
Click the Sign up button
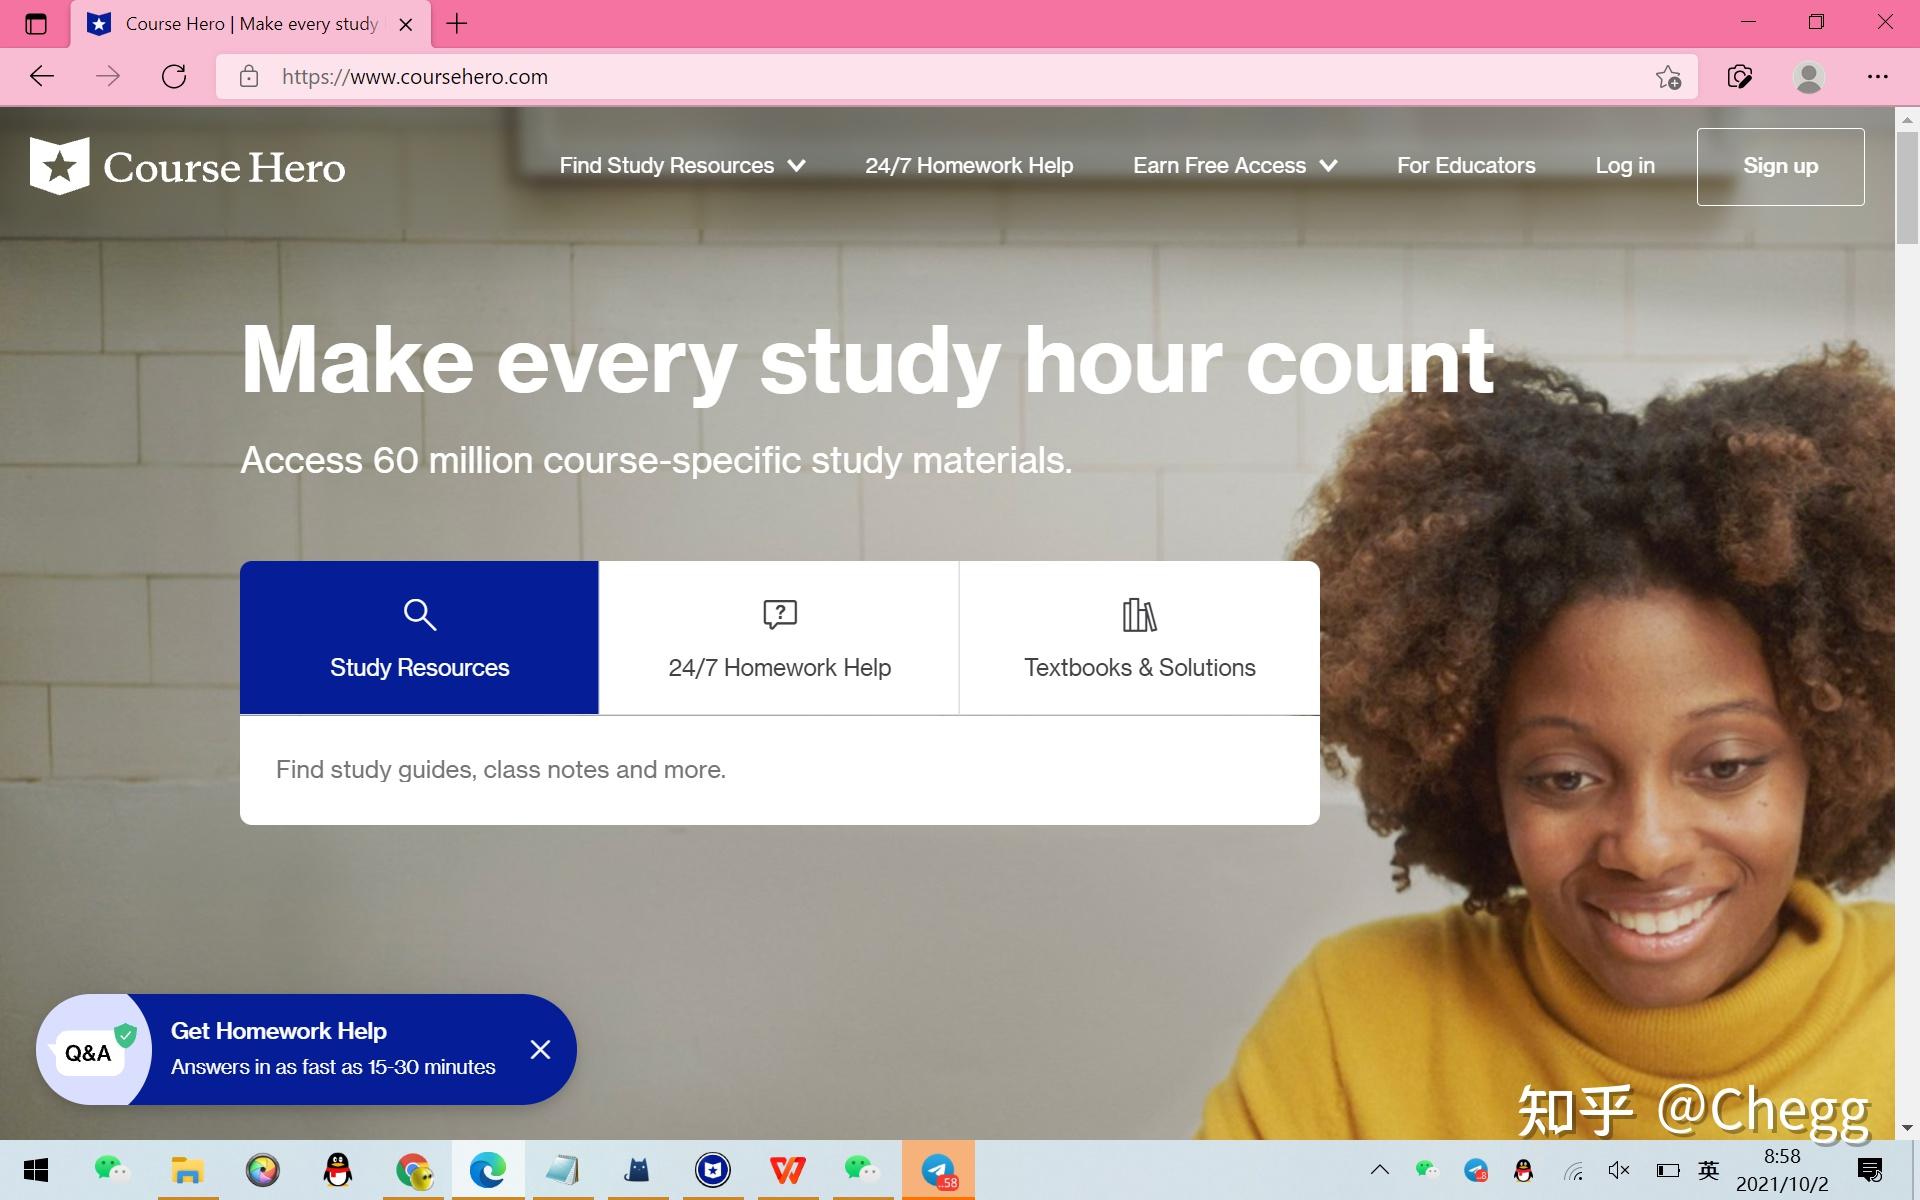1780,166
